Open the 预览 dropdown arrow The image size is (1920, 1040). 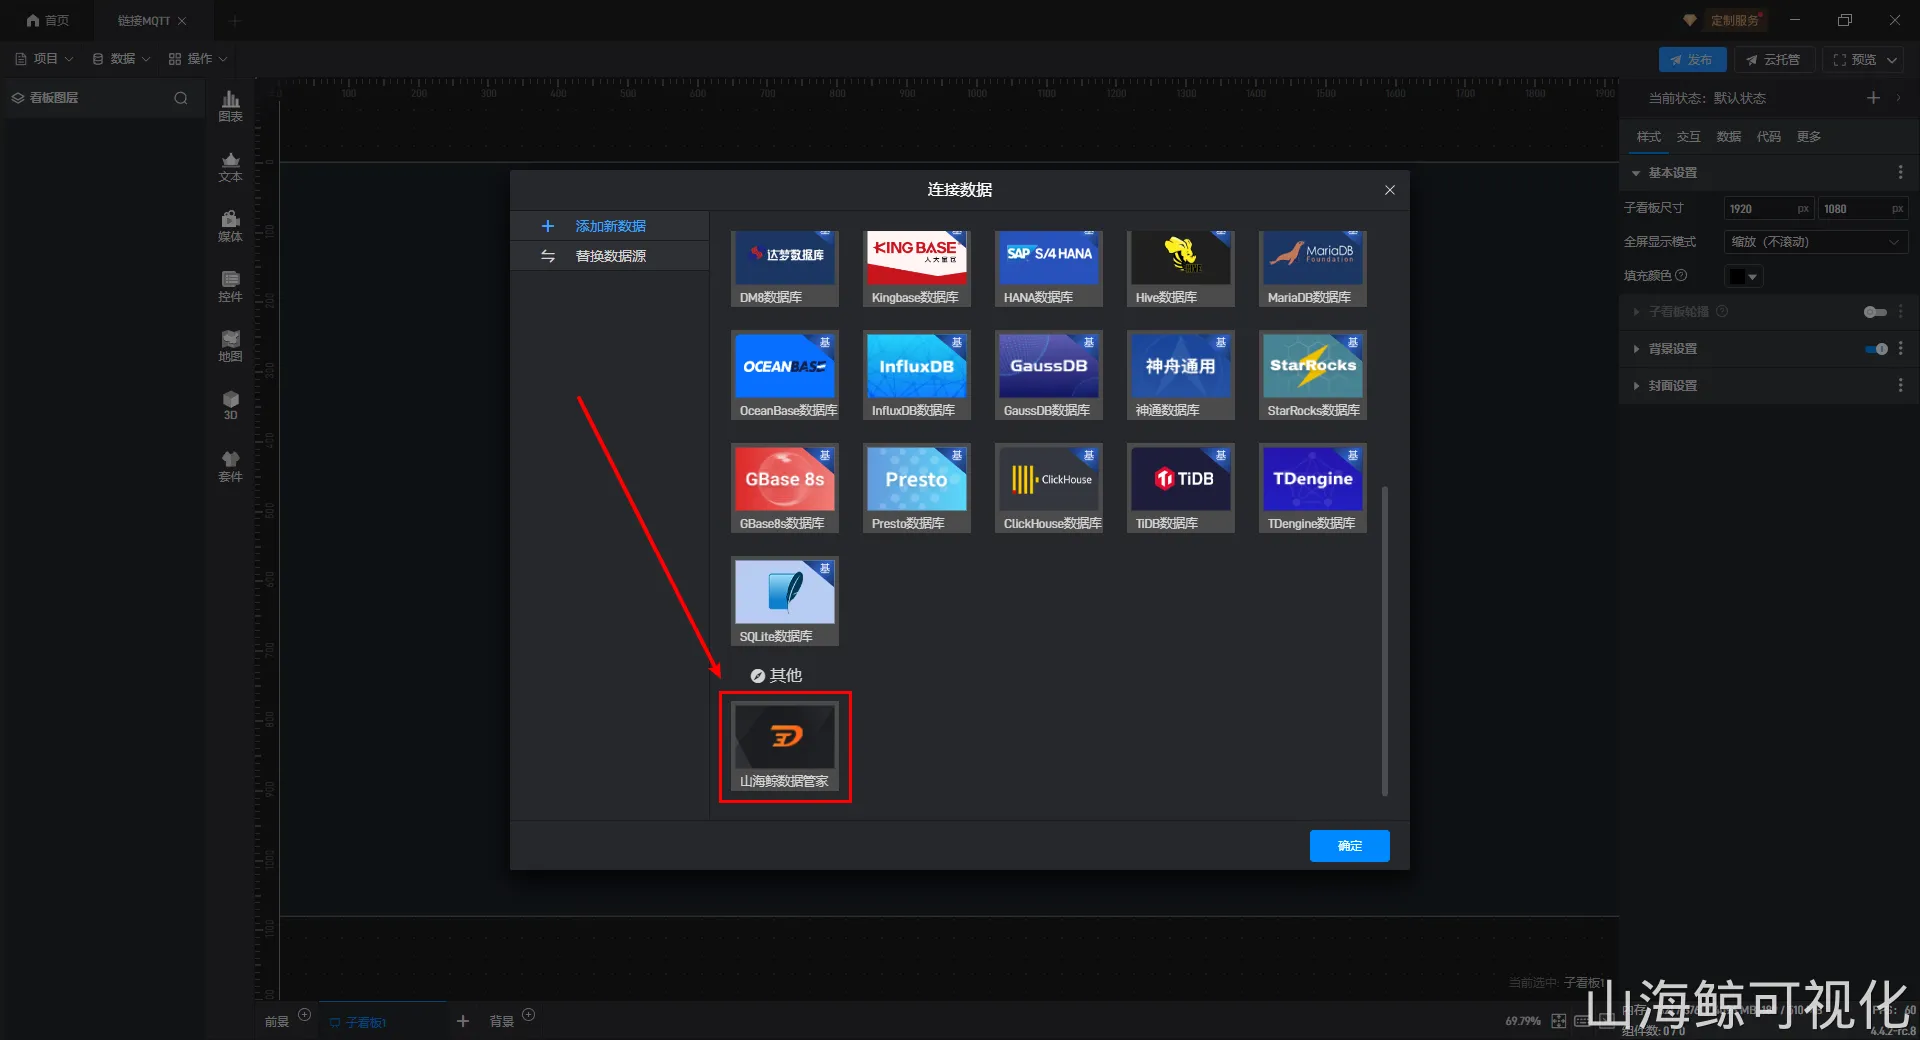pos(1892,60)
